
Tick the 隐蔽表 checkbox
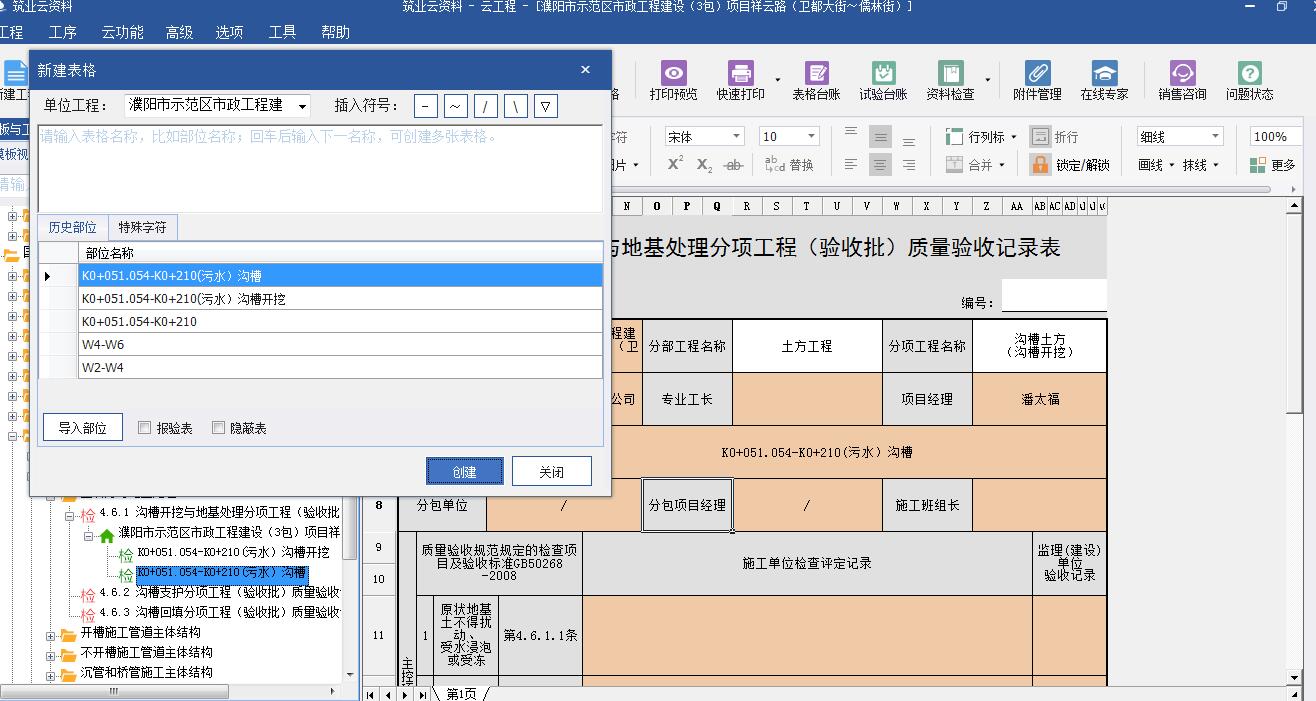219,428
